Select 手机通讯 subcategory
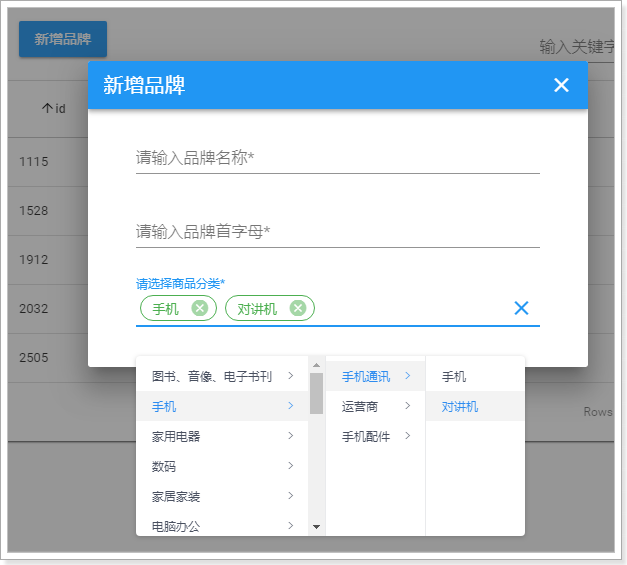Screen dimensions: 627x565 tap(375, 377)
